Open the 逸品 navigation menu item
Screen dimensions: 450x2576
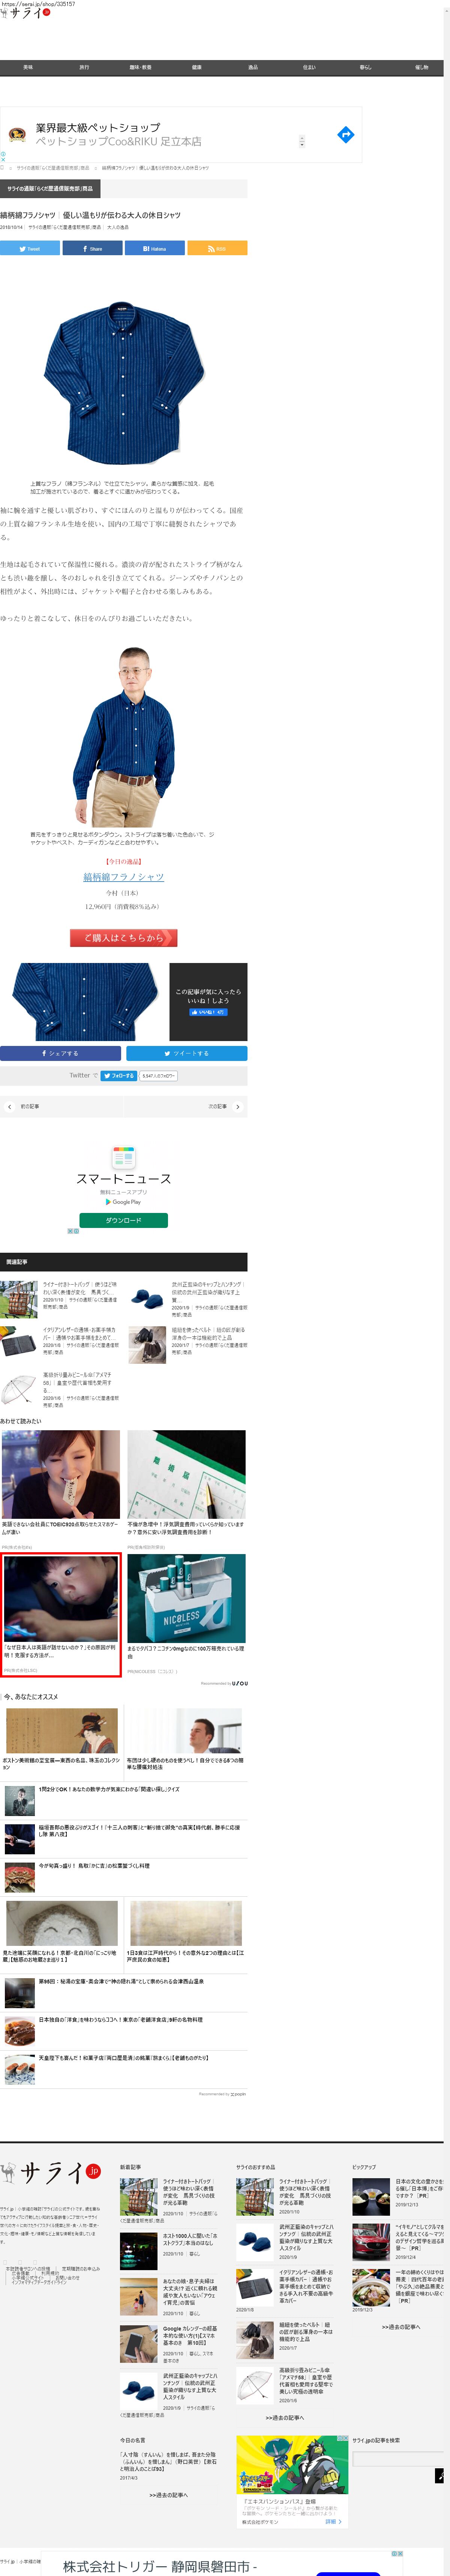pyautogui.click(x=253, y=67)
